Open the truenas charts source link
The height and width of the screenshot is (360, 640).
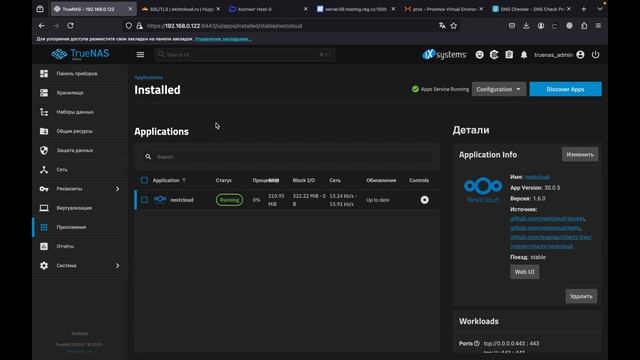551,242
